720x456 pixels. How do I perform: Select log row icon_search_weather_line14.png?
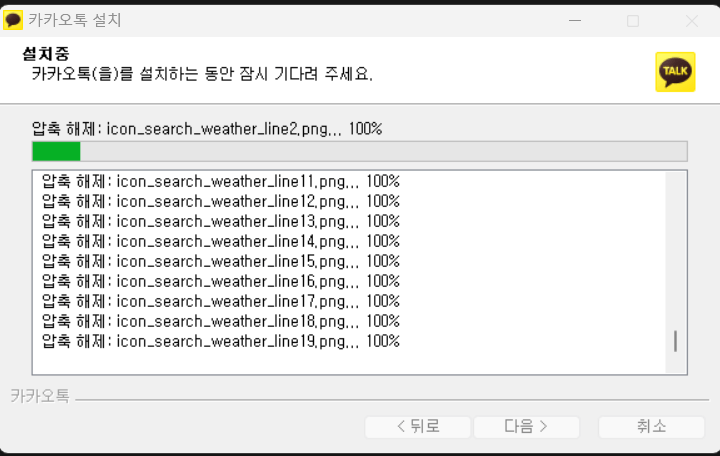(221, 241)
